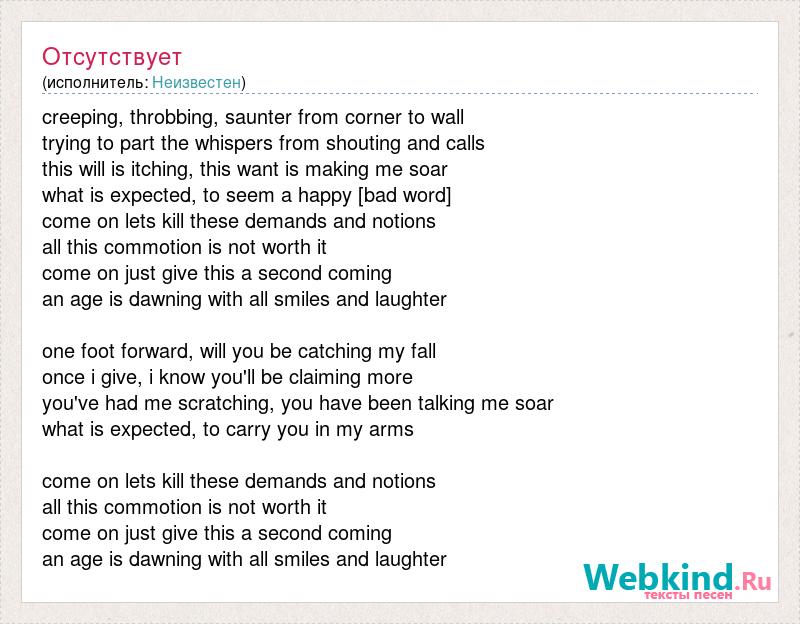
Task: Click the тексты песен tagline under the logo
Action: tap(688, 595)
